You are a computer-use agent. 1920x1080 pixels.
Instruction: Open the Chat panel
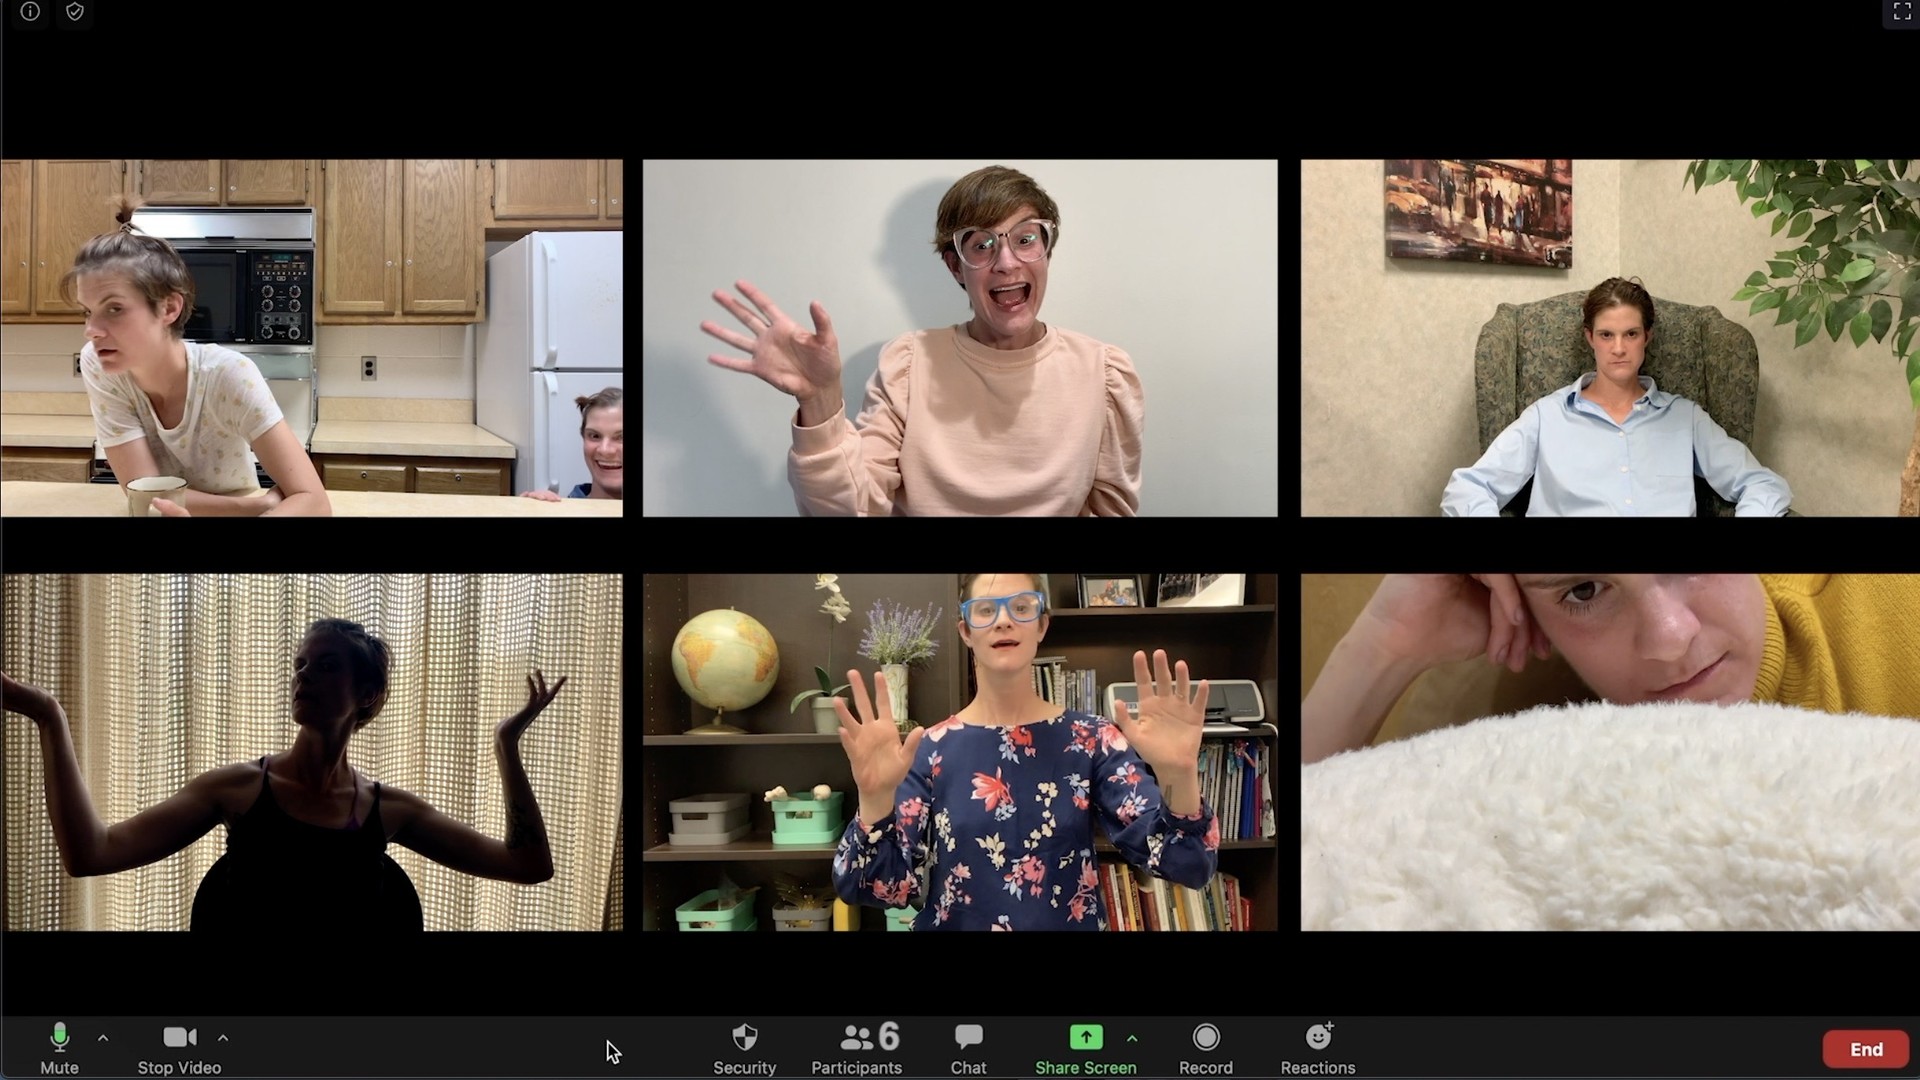click(x=968, y=1049)
